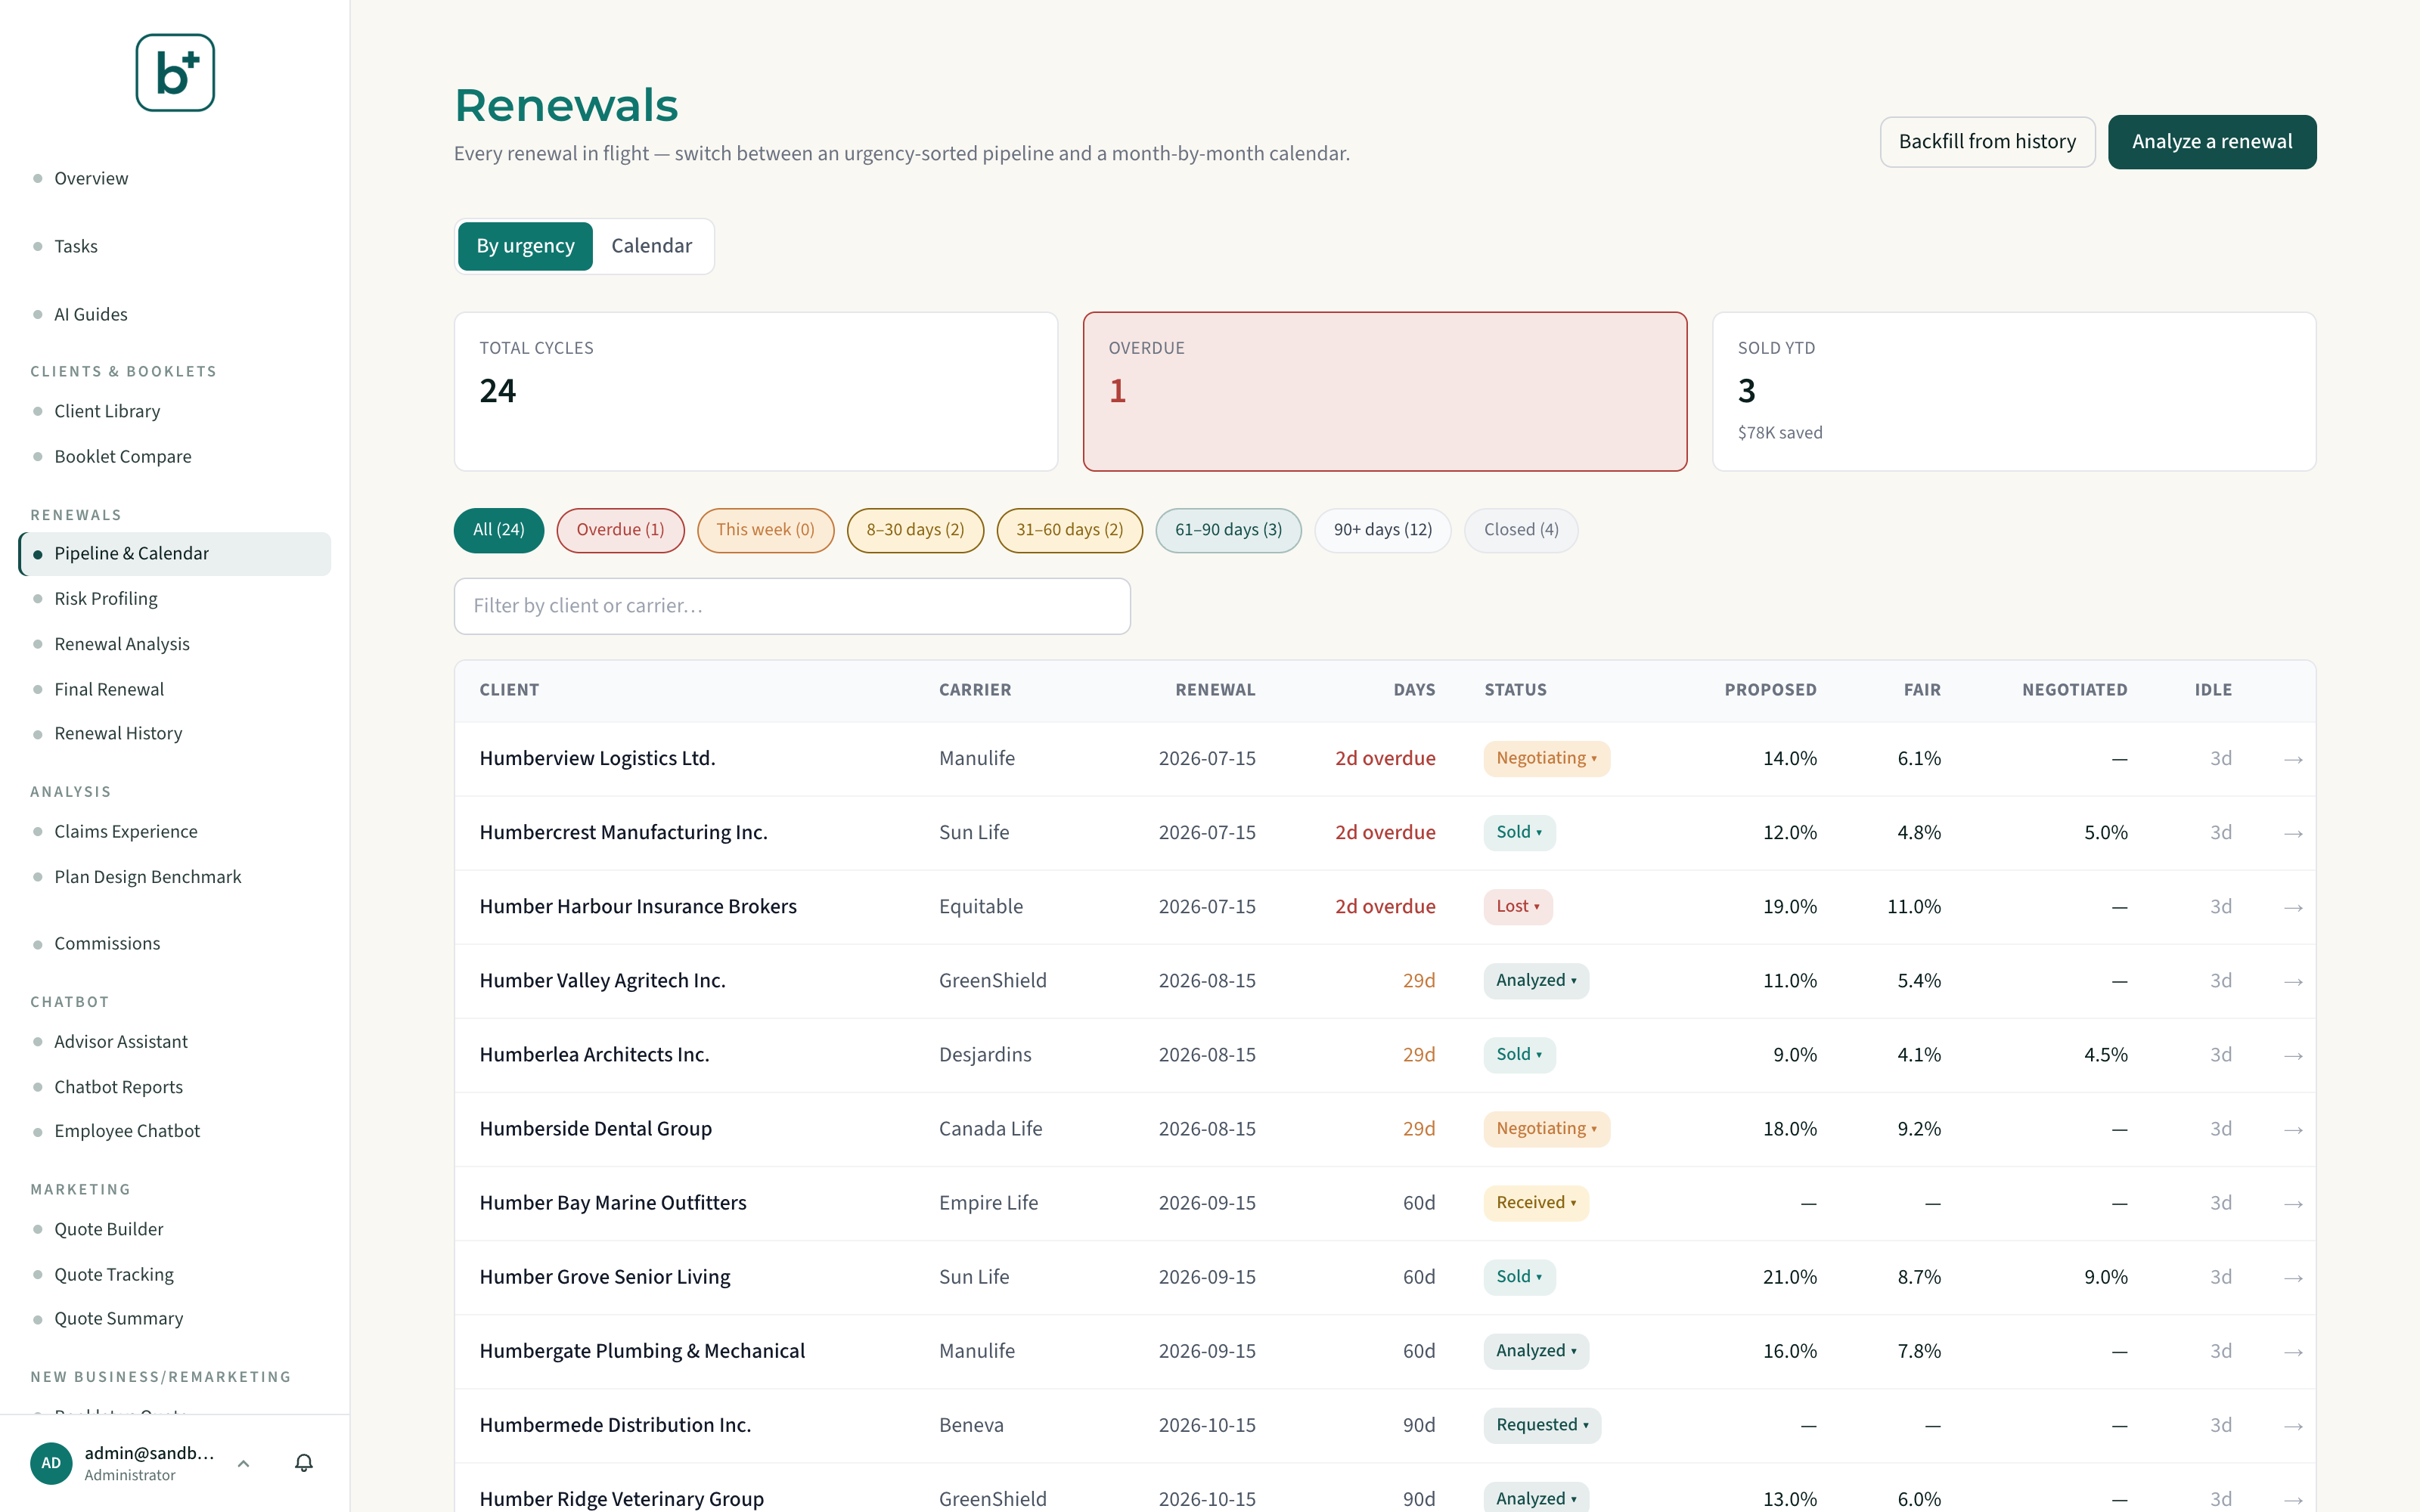
Task: Open Lost status dropdown for Humber Harbour
Action: (1518, 906)
